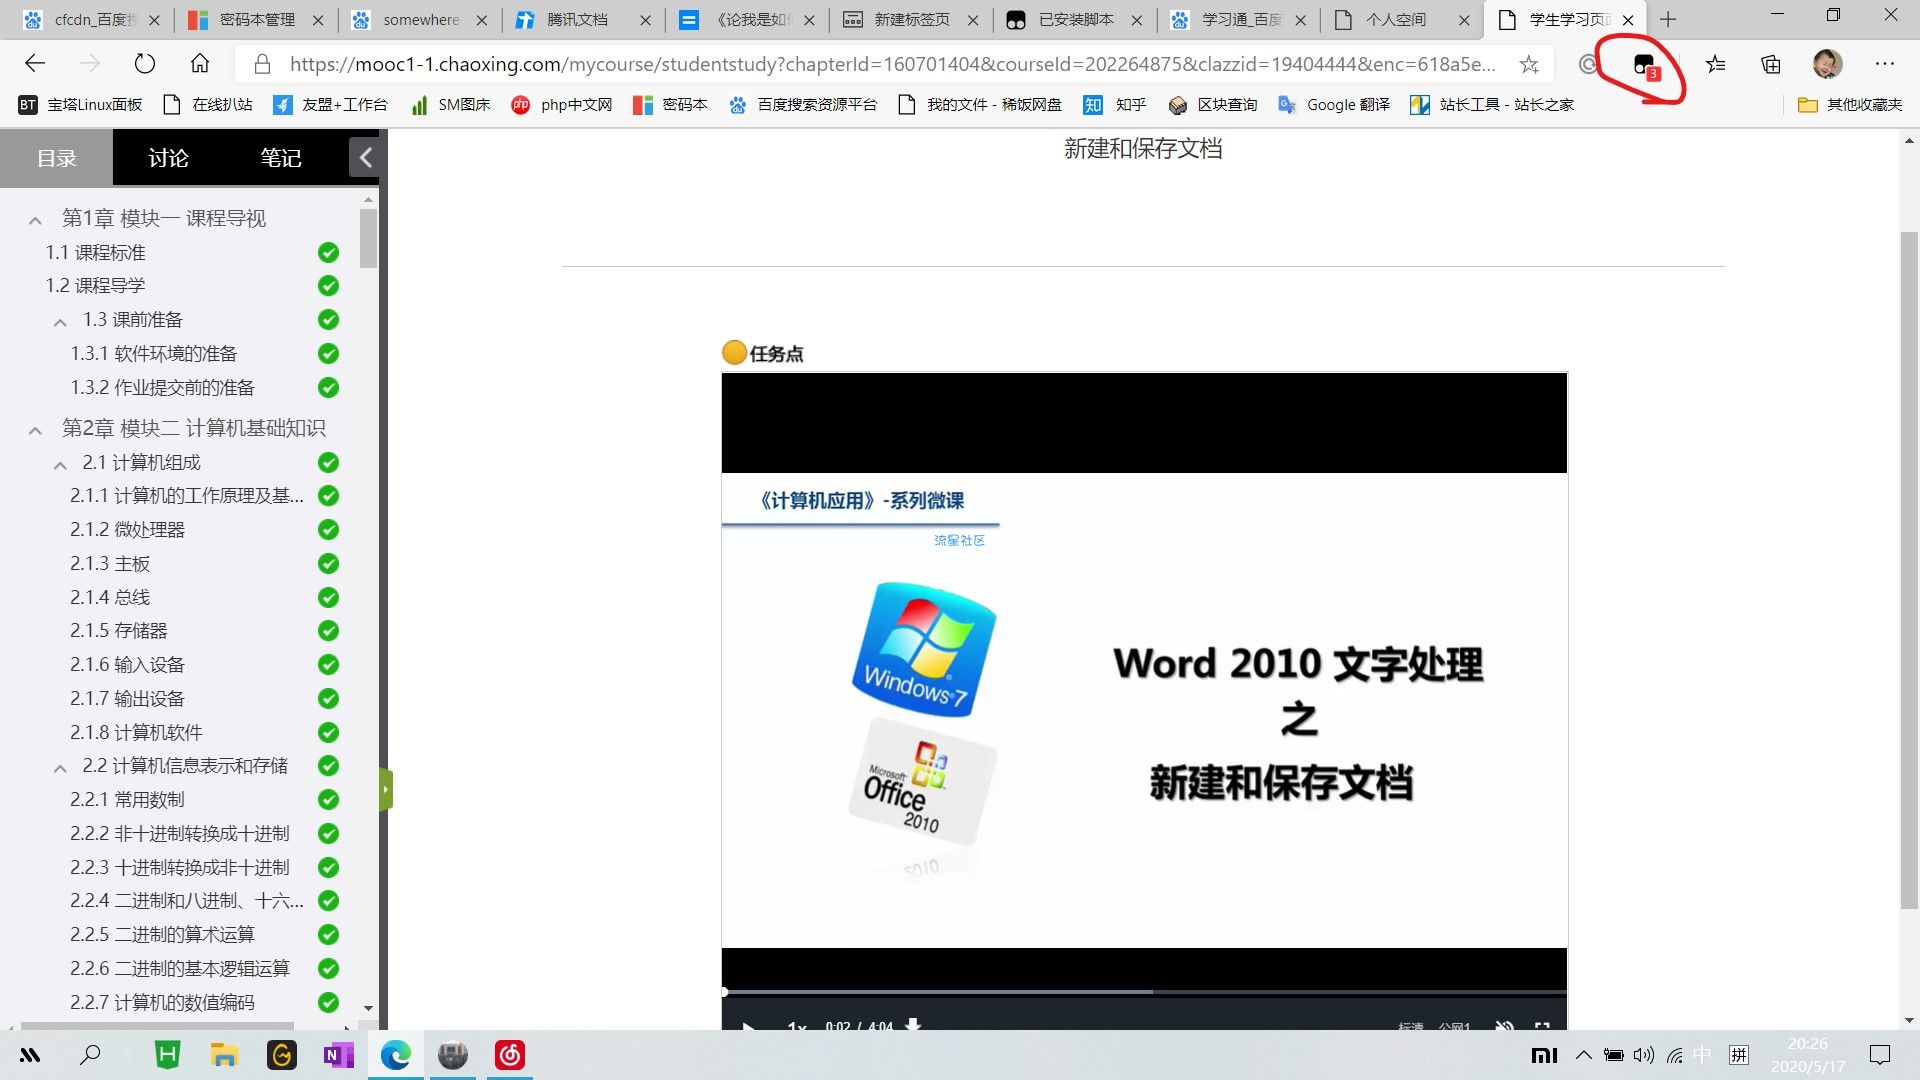The image size is (1920, 1080).
Task: Click the browser forward arrow
Action: point(90,64)
